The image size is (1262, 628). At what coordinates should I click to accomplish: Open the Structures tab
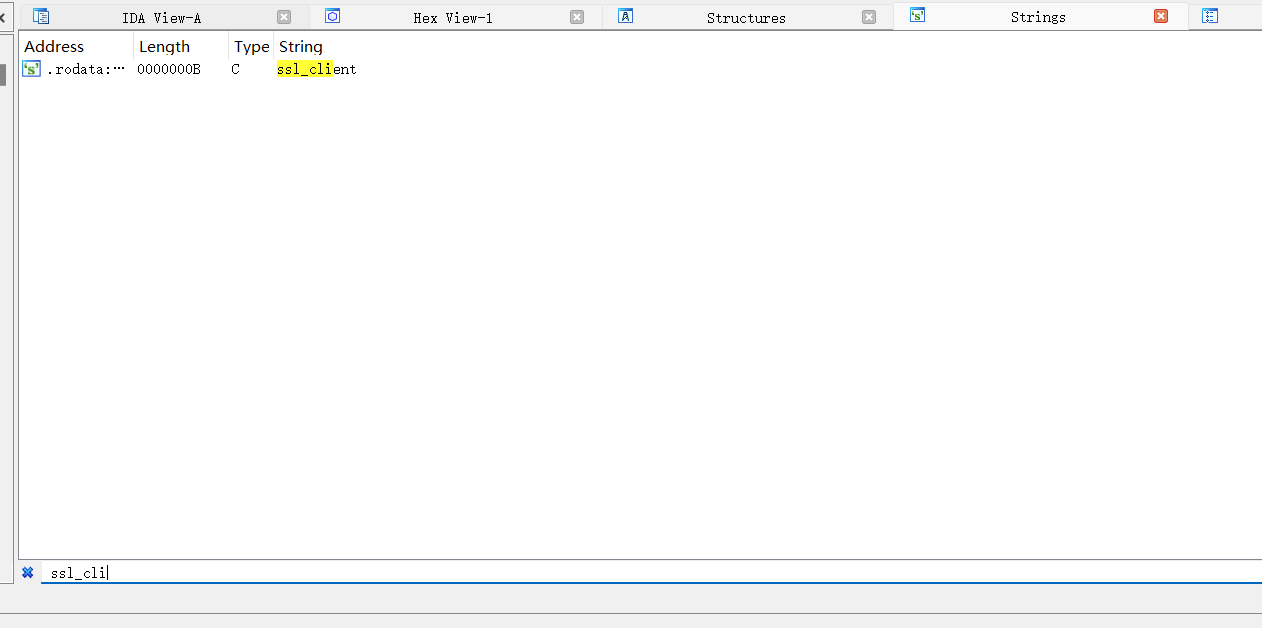[746, 17]
